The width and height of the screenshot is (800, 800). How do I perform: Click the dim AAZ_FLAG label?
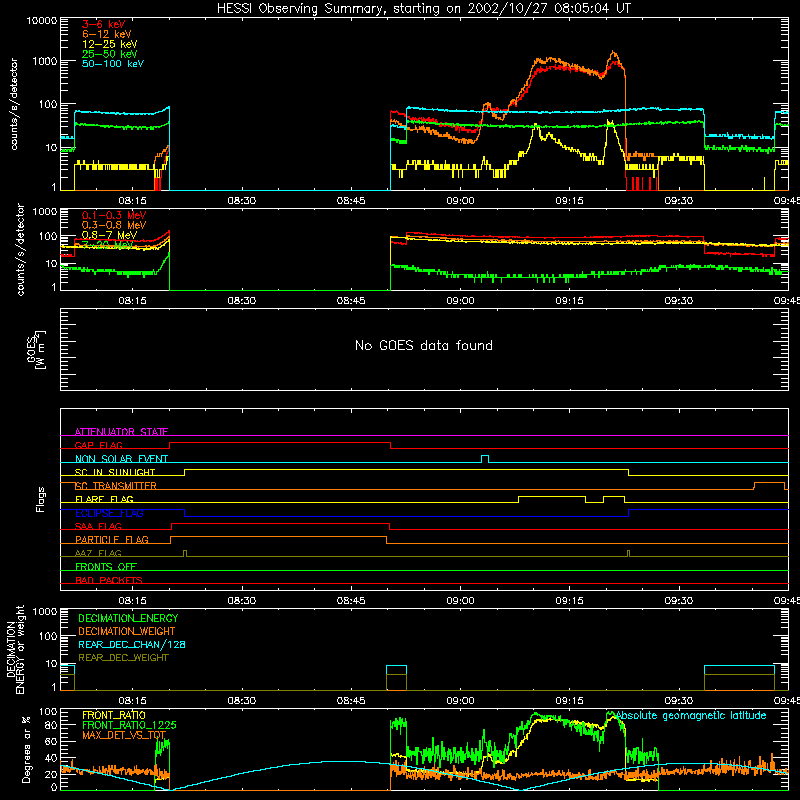[x=98, y=553]
